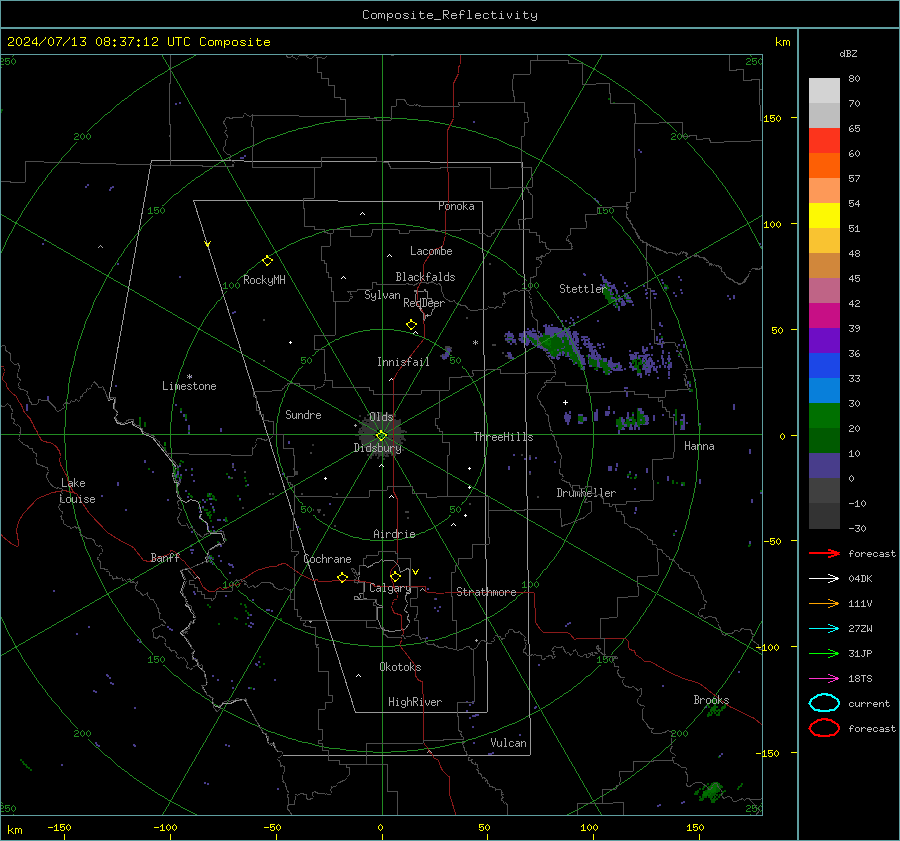The height and width of the screenshot is (841, 900).
Task: Click the Lake Louise label
Action: coord(77,491)
